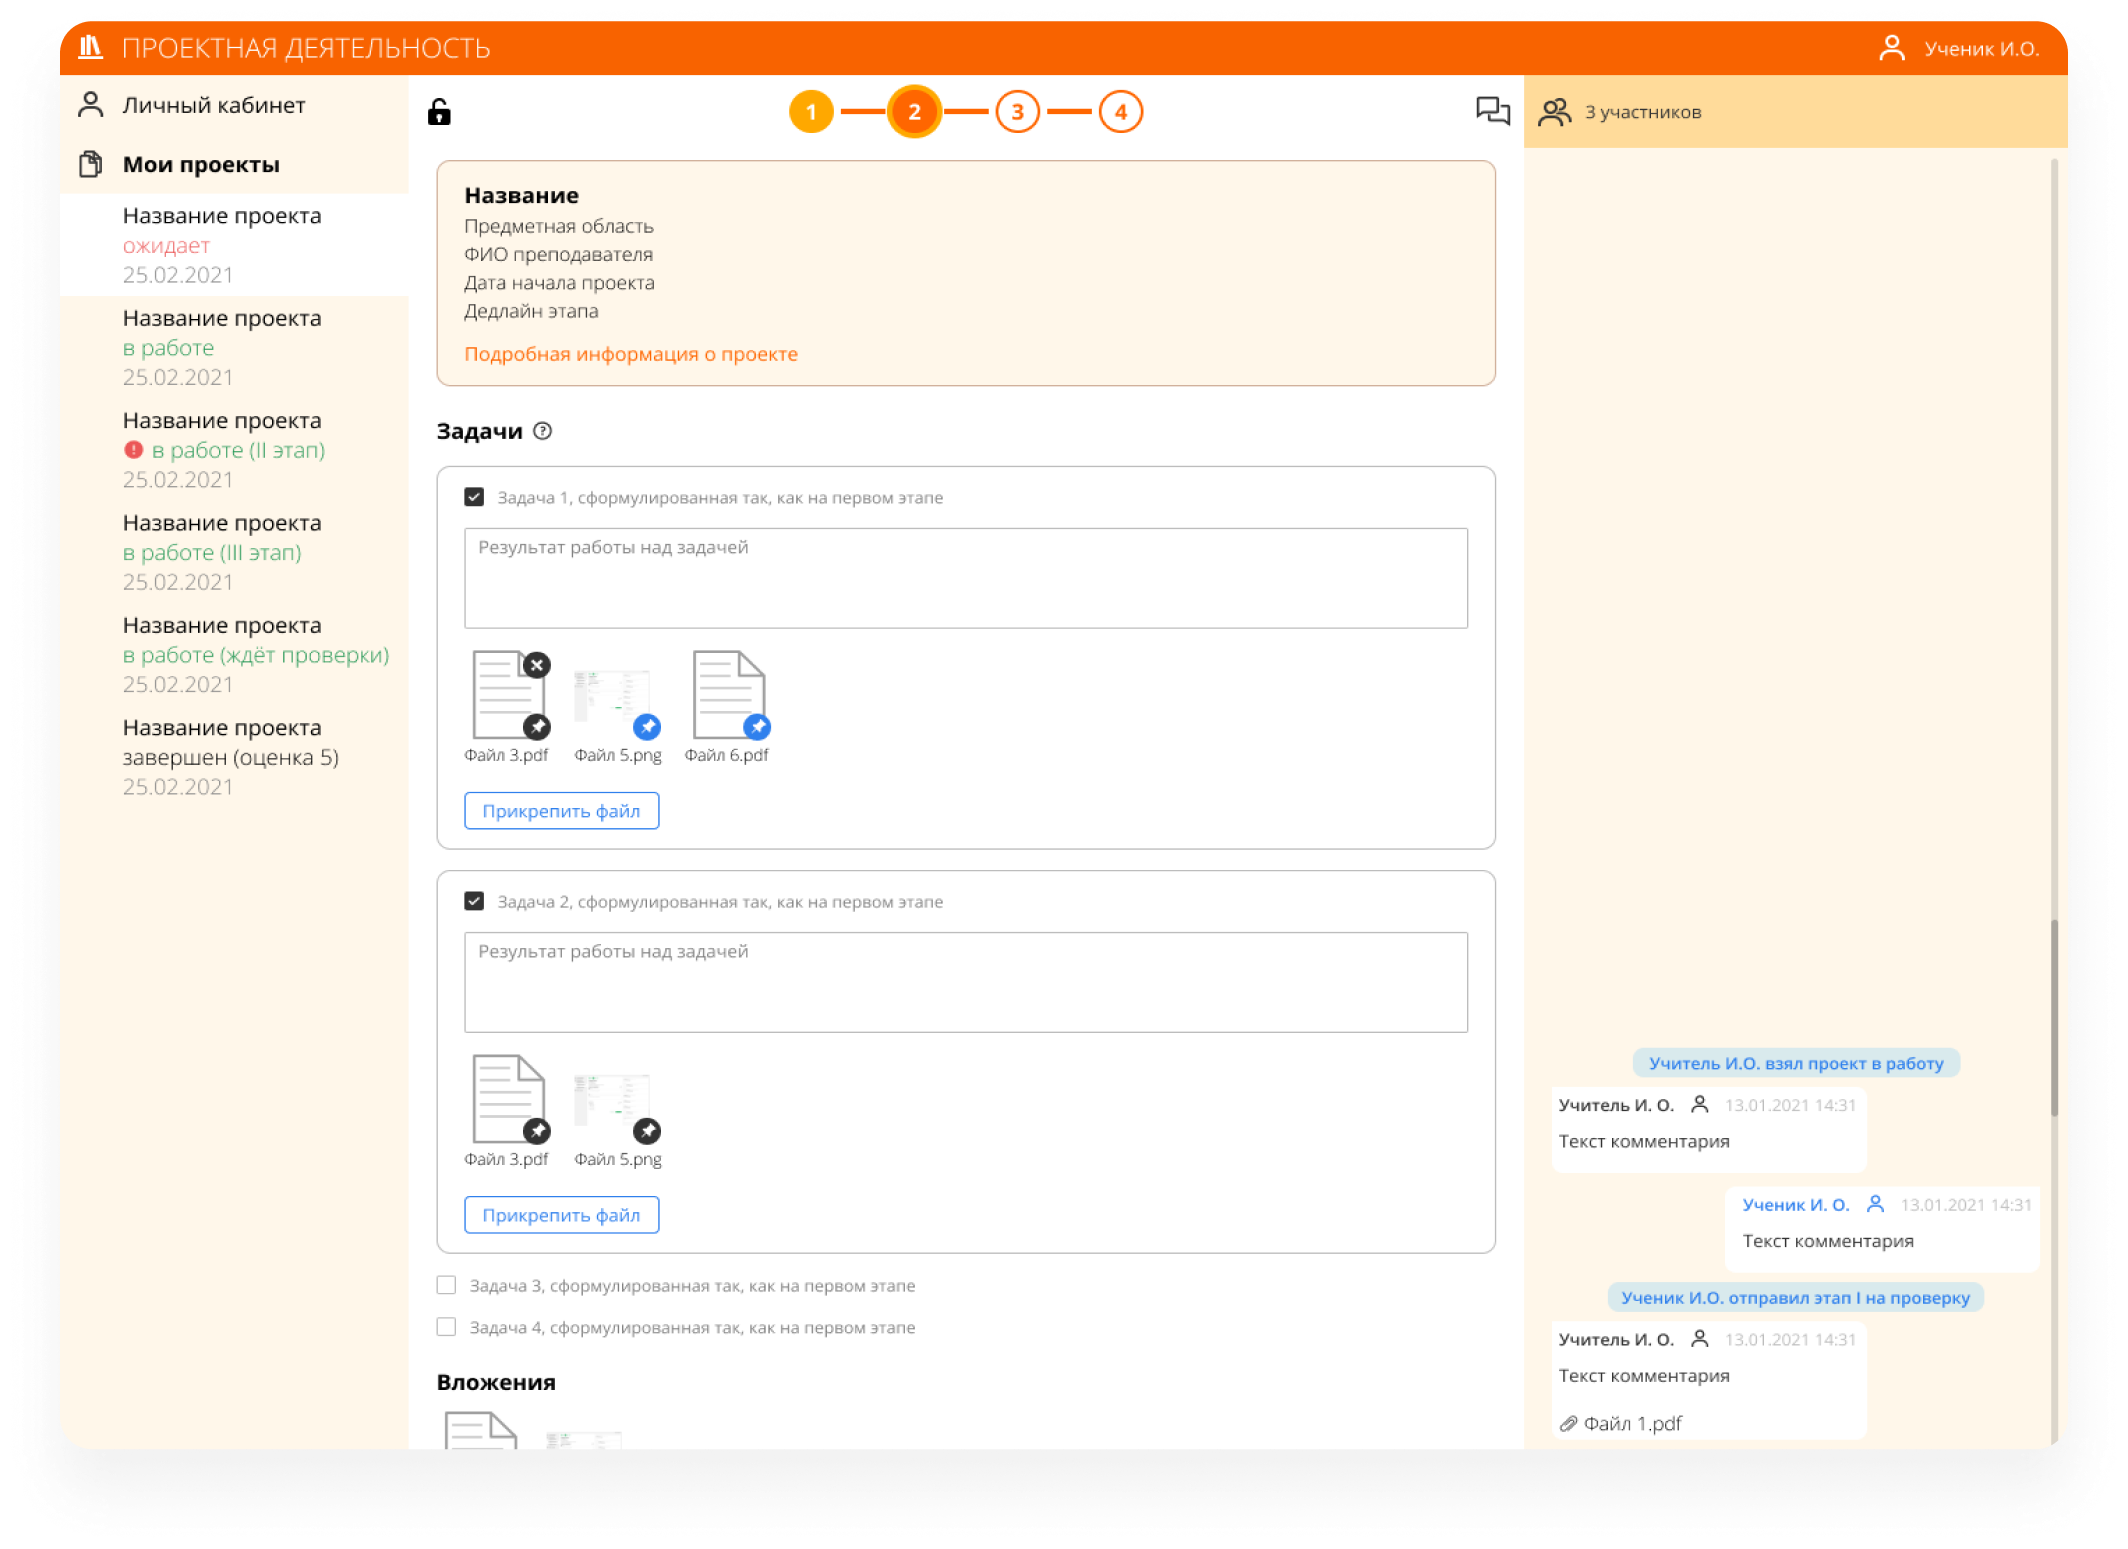The image size is (2128, 1549).
Task: Remove Файл 3.pdf with the X badge
Action: pos(537,665)
